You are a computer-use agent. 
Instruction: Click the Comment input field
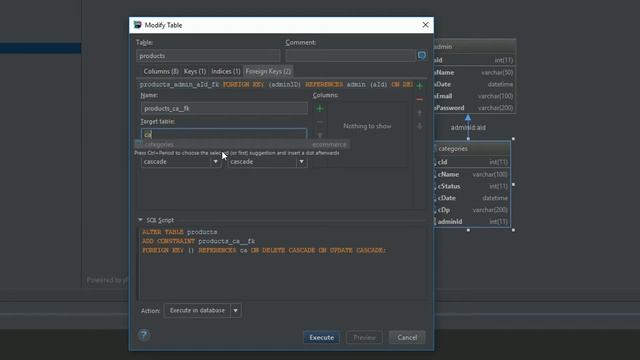pos(351,56)
